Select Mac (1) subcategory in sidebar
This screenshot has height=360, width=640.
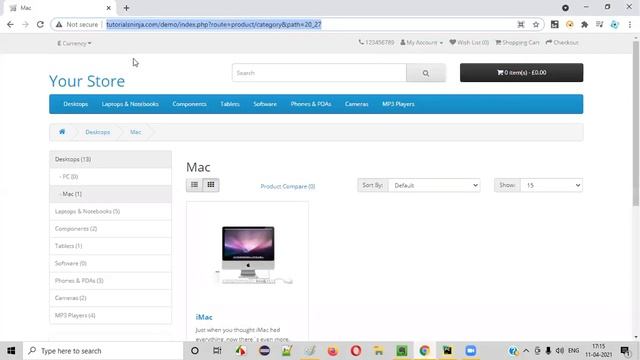click(x=110, y=194)
